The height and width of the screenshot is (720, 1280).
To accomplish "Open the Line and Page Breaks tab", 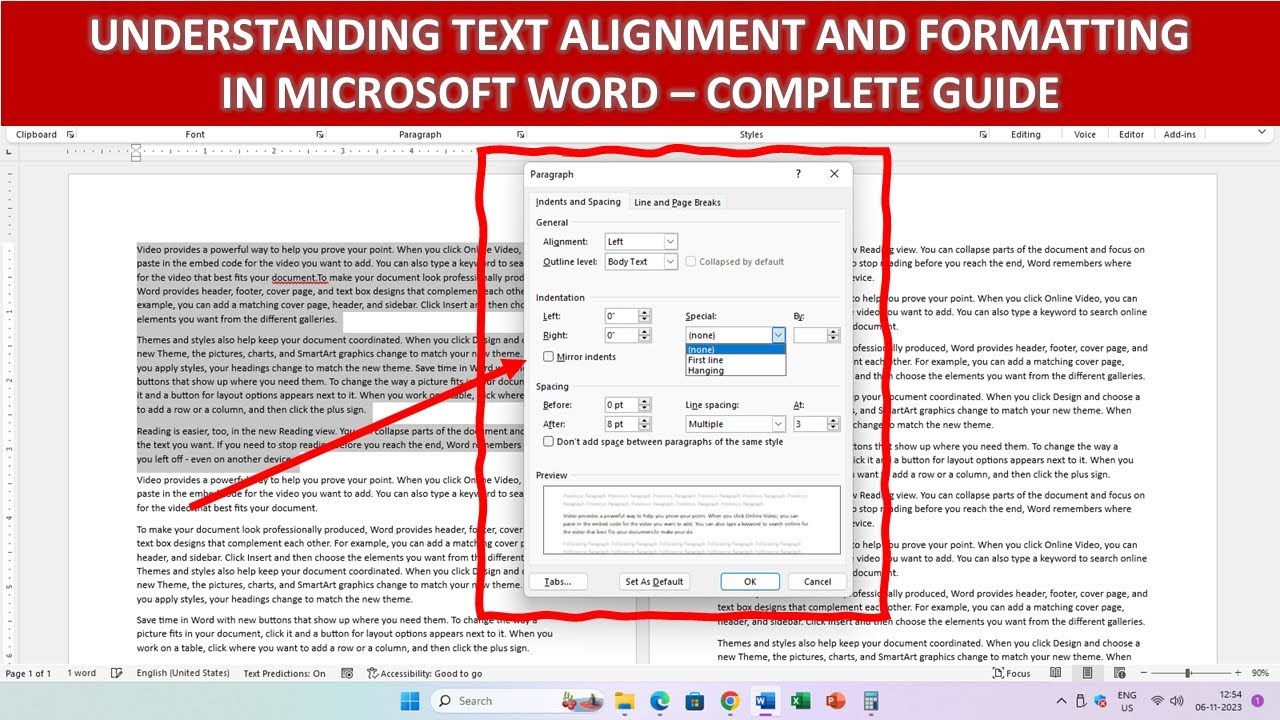I will tap(677, 202).
